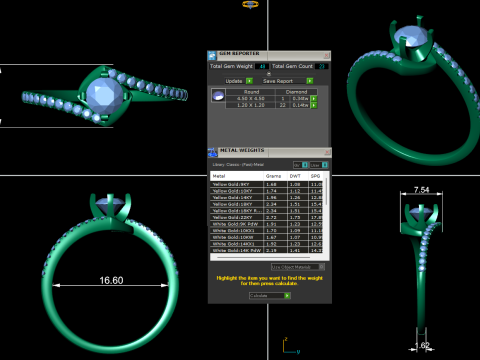The width and height of the screenshot is (480, 360).
Task: Click the 1.20 X 1.20 size cell
Action: tap(251, 105)
